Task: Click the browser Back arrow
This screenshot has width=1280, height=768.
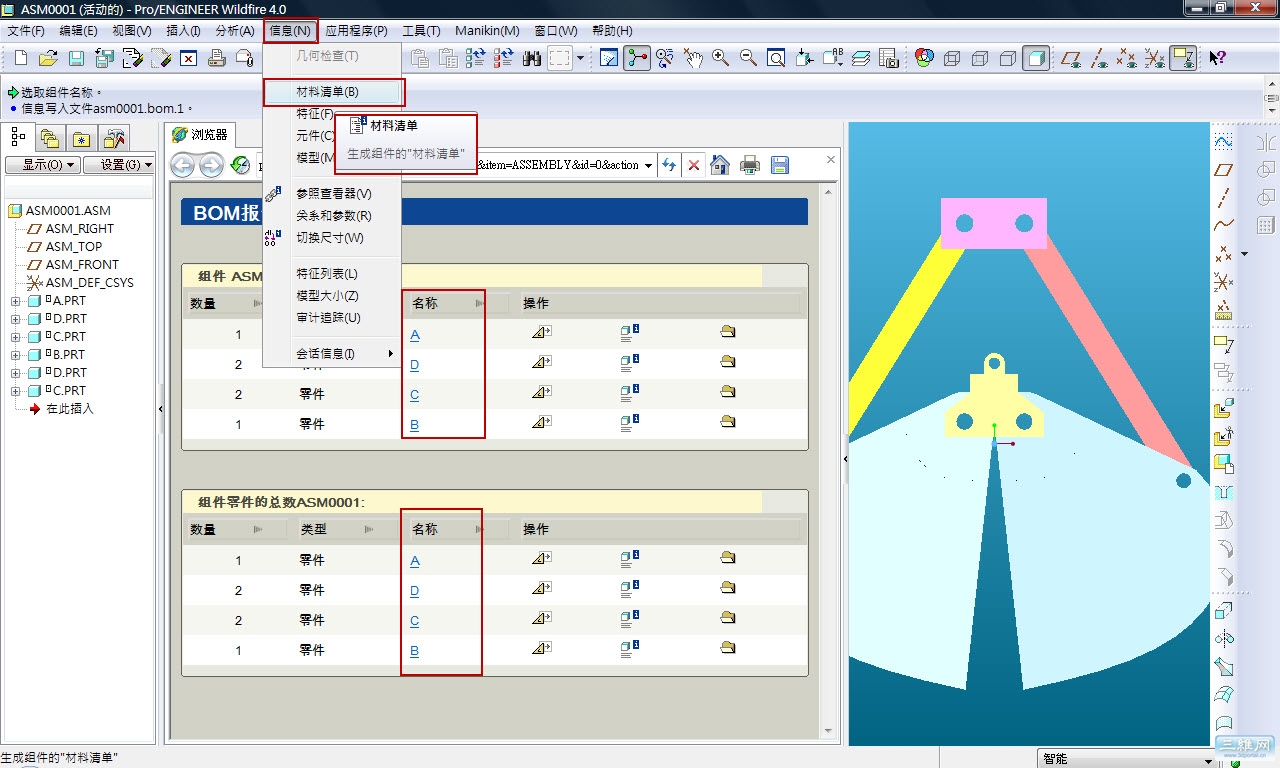Action: [182, 165]
